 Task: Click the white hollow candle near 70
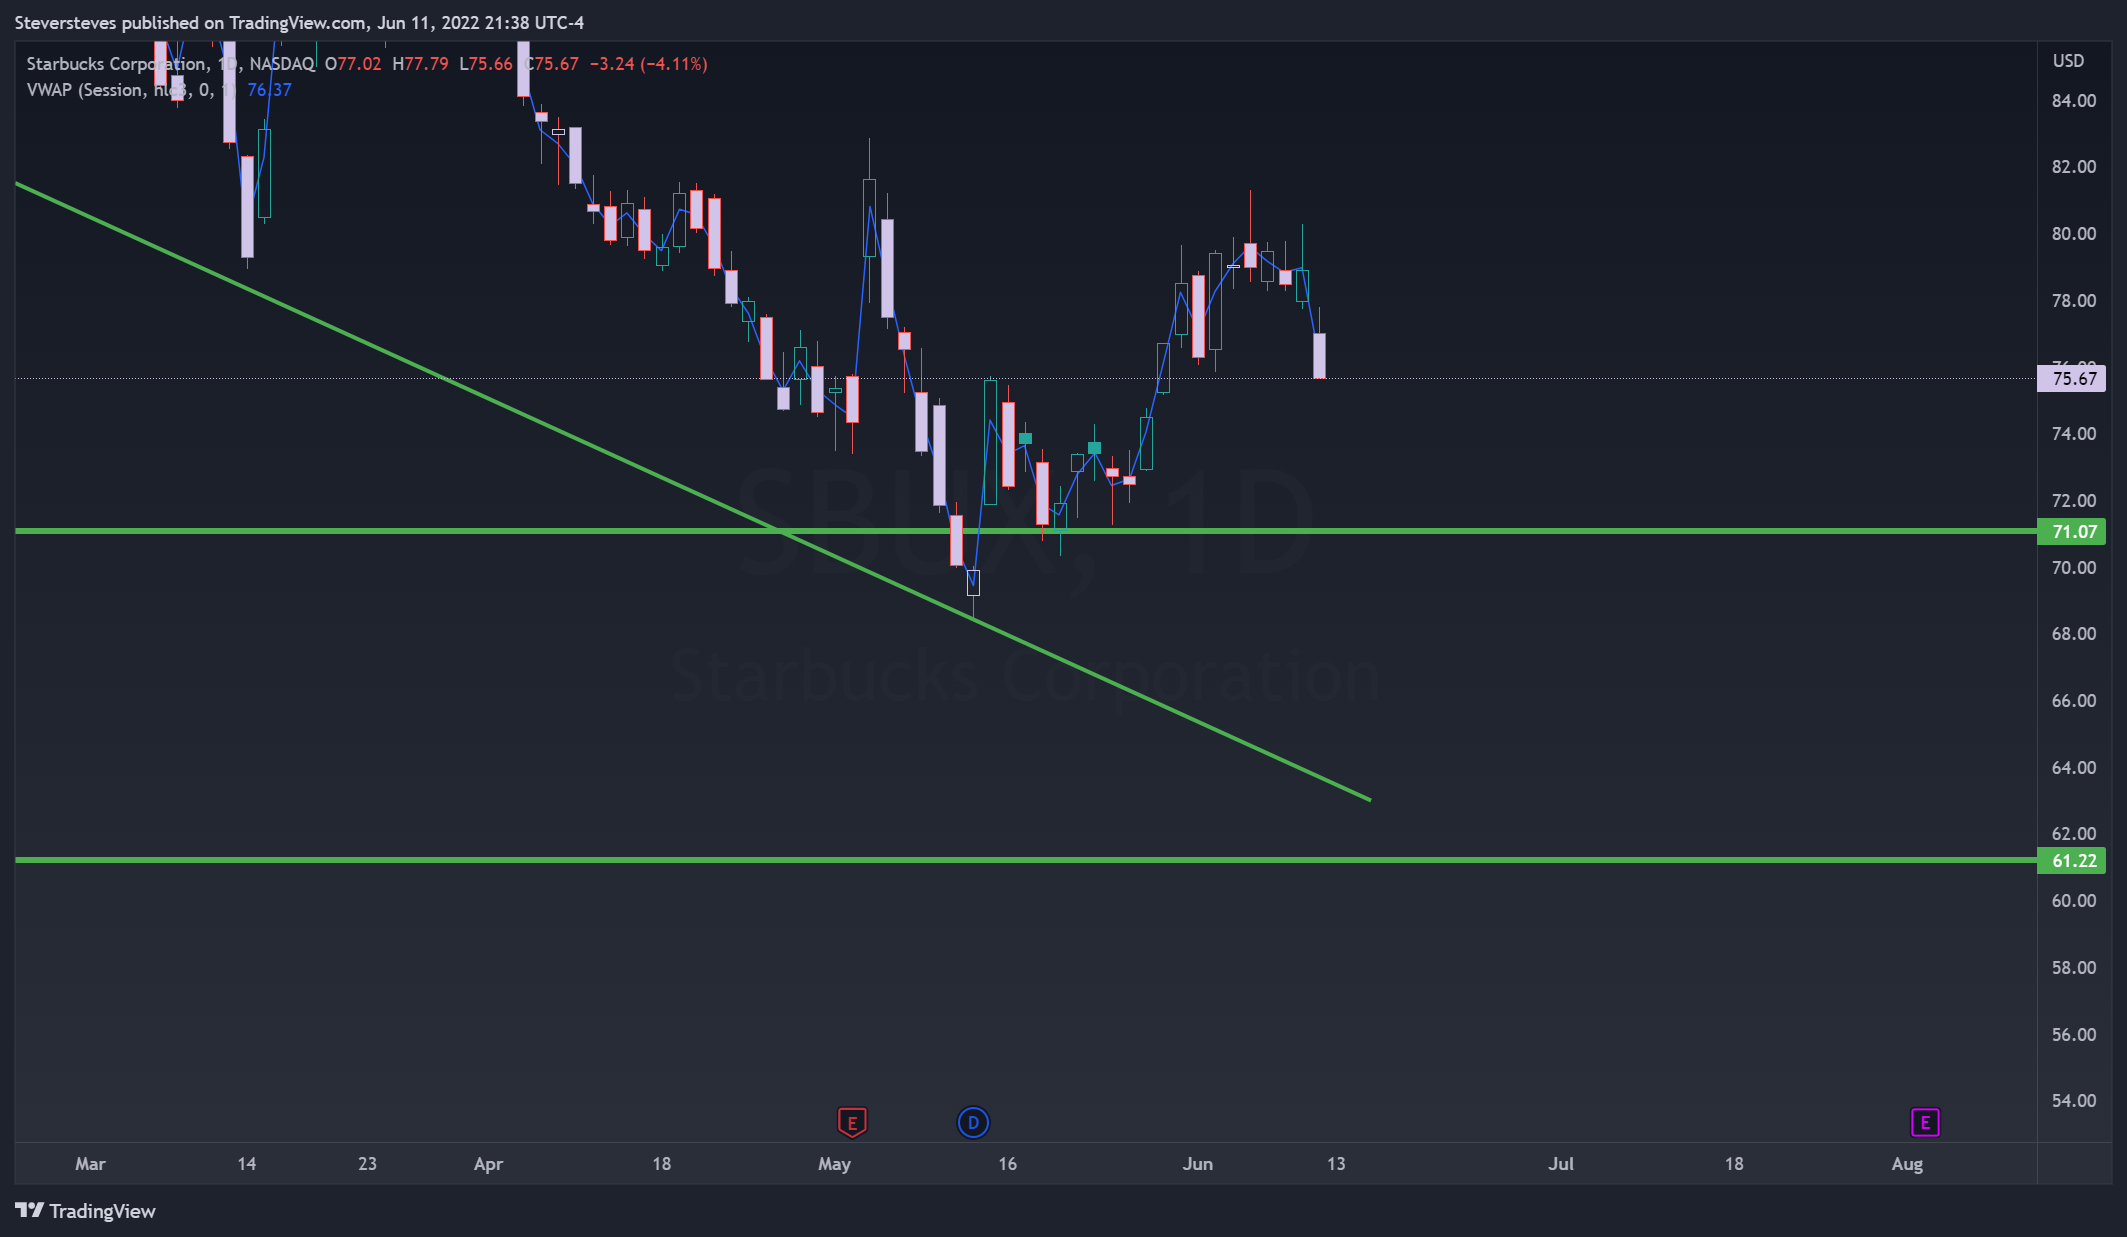[x=973, y=582]
